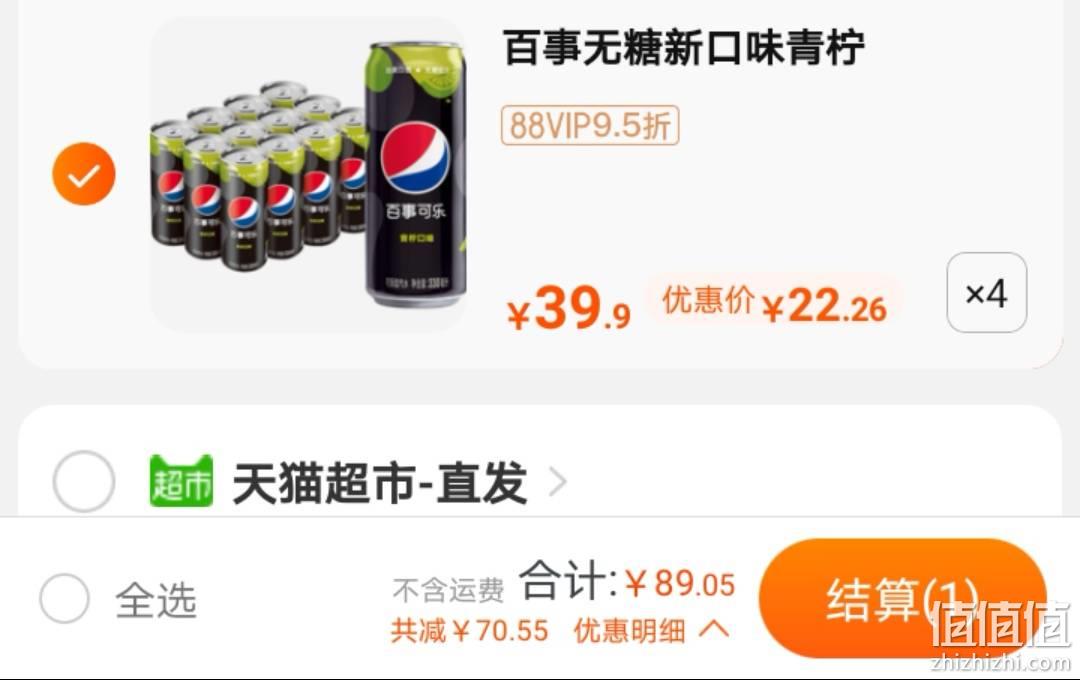Click the green 超市 Tmall cat icon
Viewport: 1080px width, 680px height.
tap(181, 481)
